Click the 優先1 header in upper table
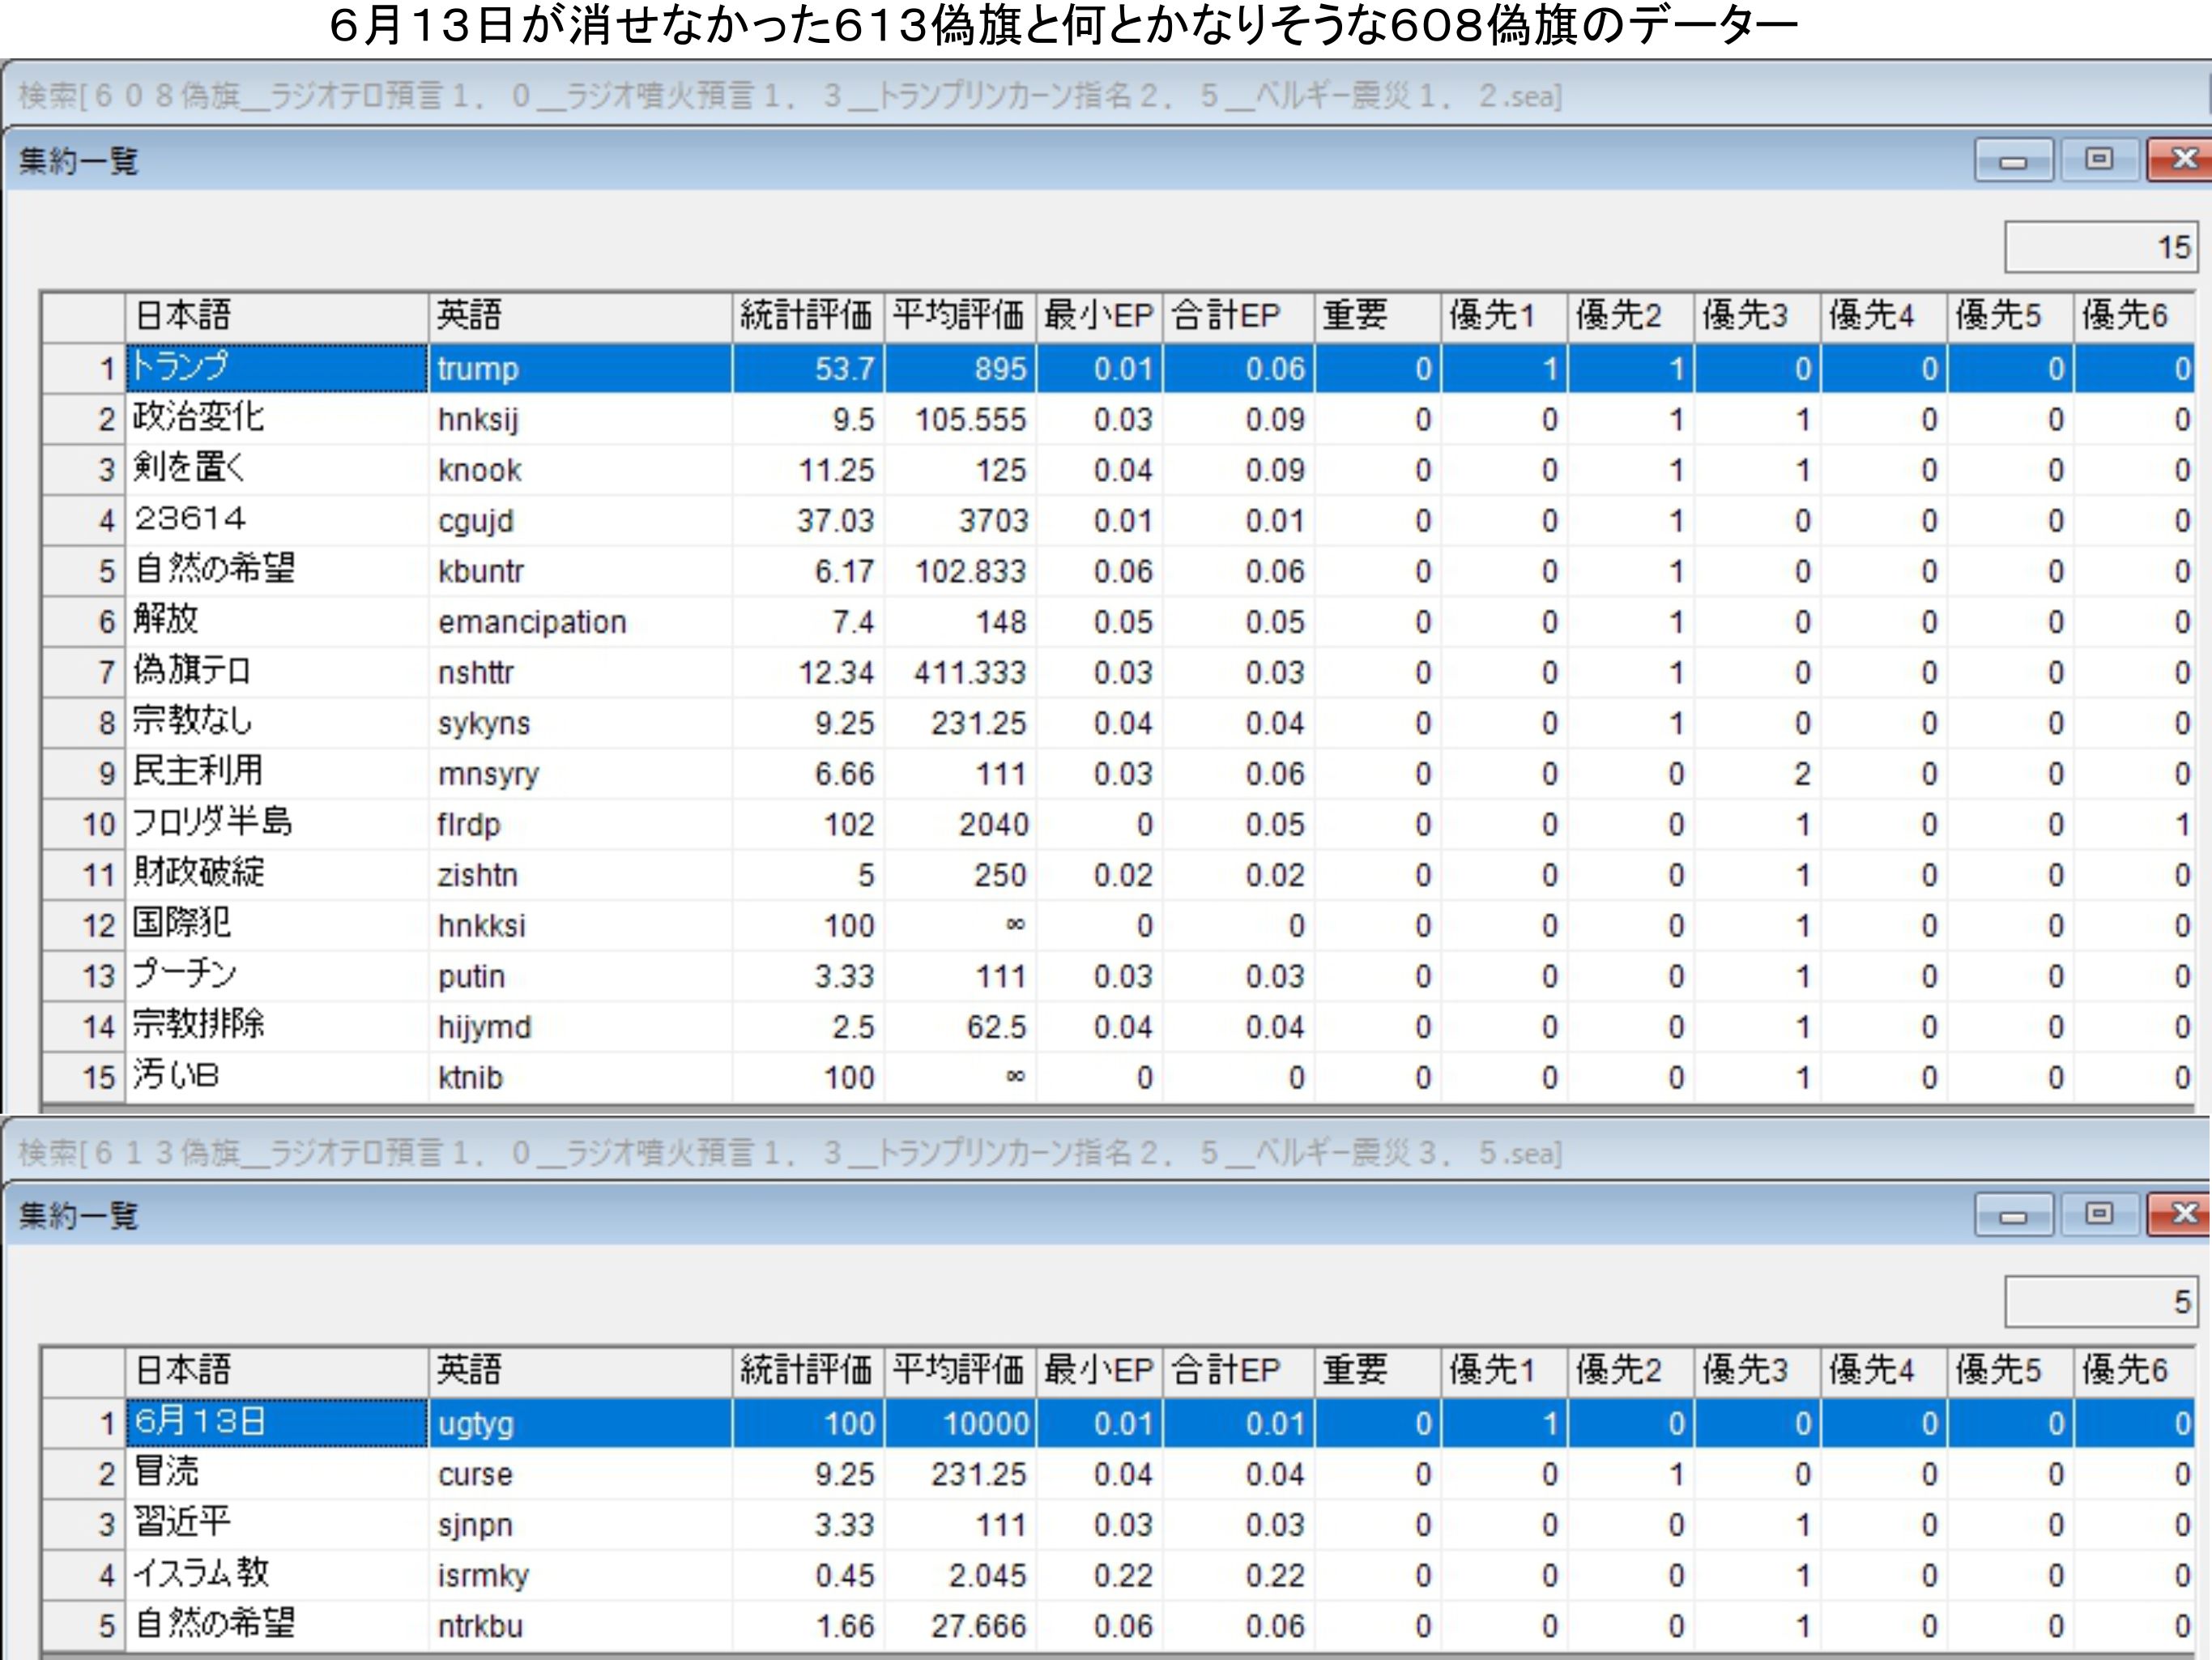This screenshot has width=2212, height=1660. (x=1504, y=316)
